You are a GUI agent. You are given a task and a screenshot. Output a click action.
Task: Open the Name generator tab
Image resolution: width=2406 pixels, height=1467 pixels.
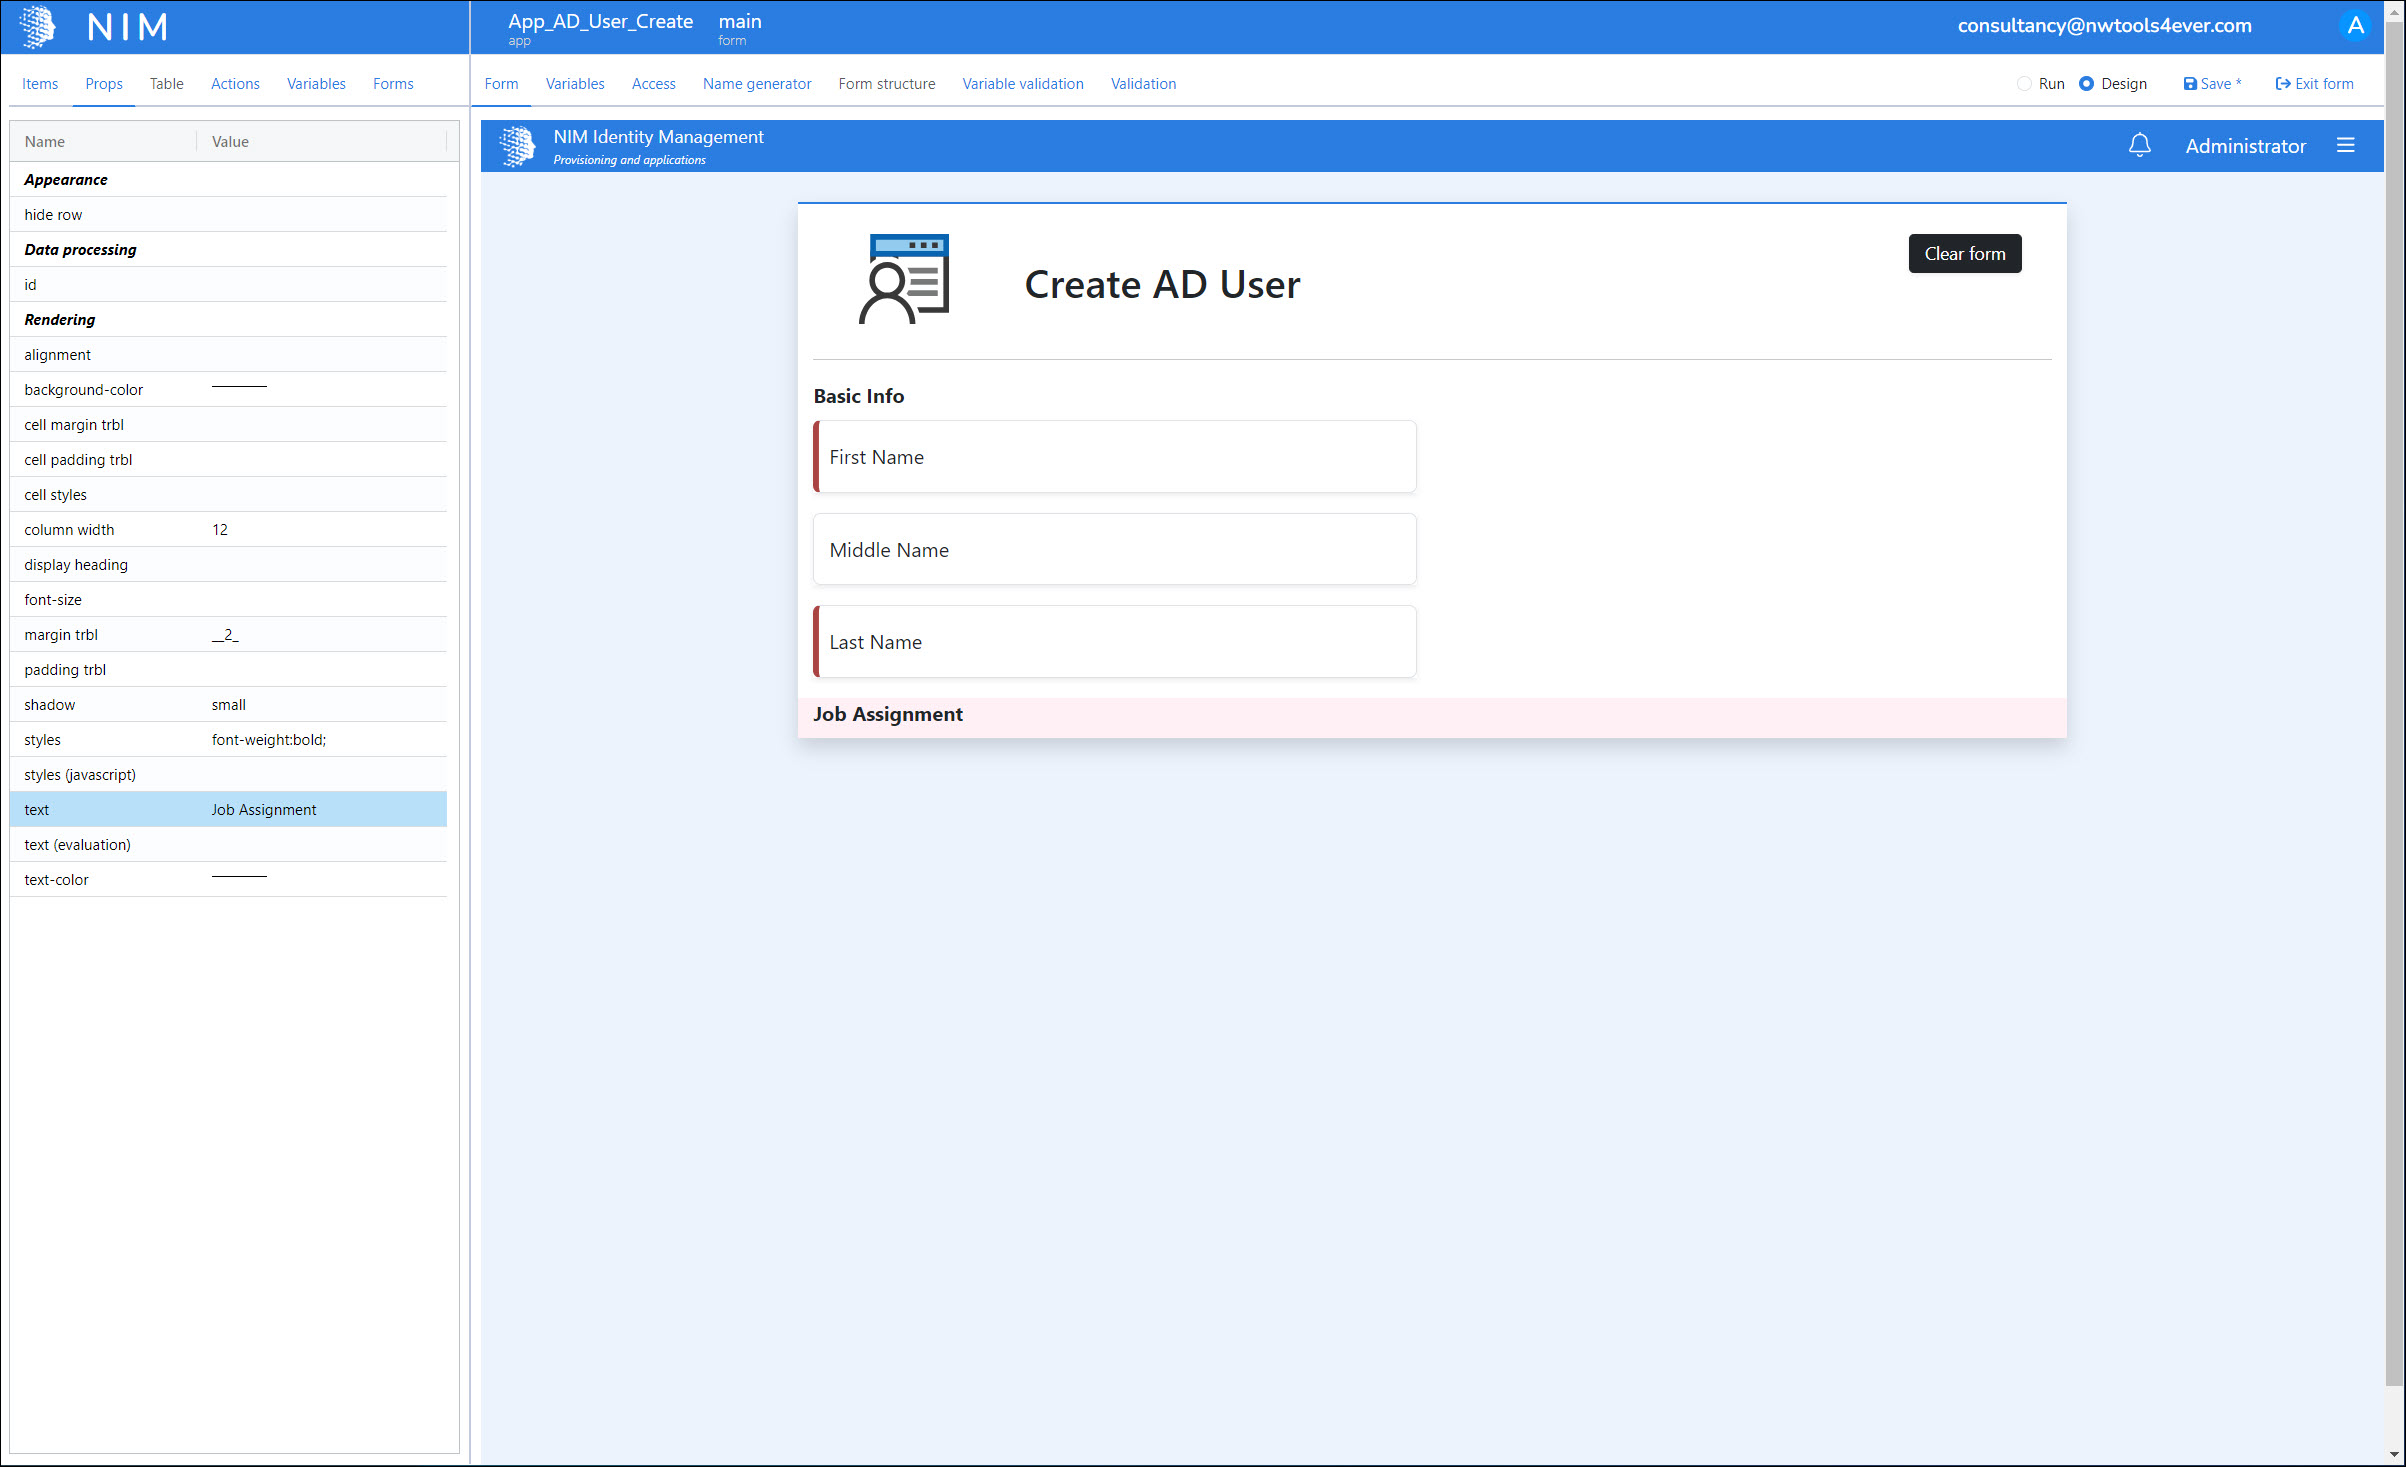pyautogui.click(x=756, y=84)
